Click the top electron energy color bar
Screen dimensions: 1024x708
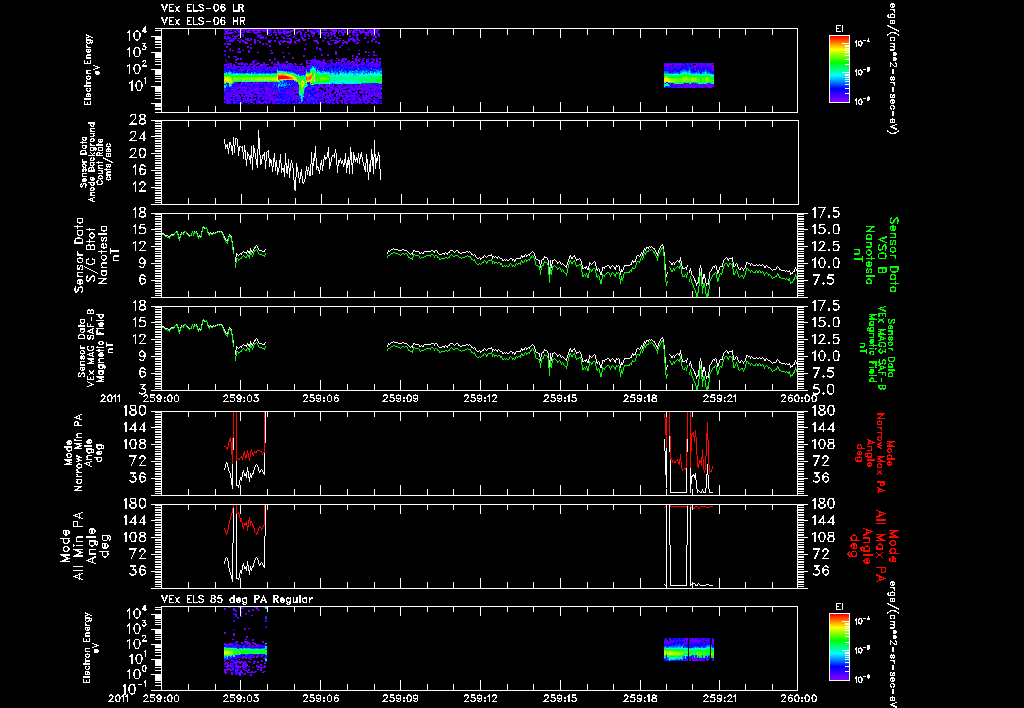pyautogui.click(x=839, y=69)
